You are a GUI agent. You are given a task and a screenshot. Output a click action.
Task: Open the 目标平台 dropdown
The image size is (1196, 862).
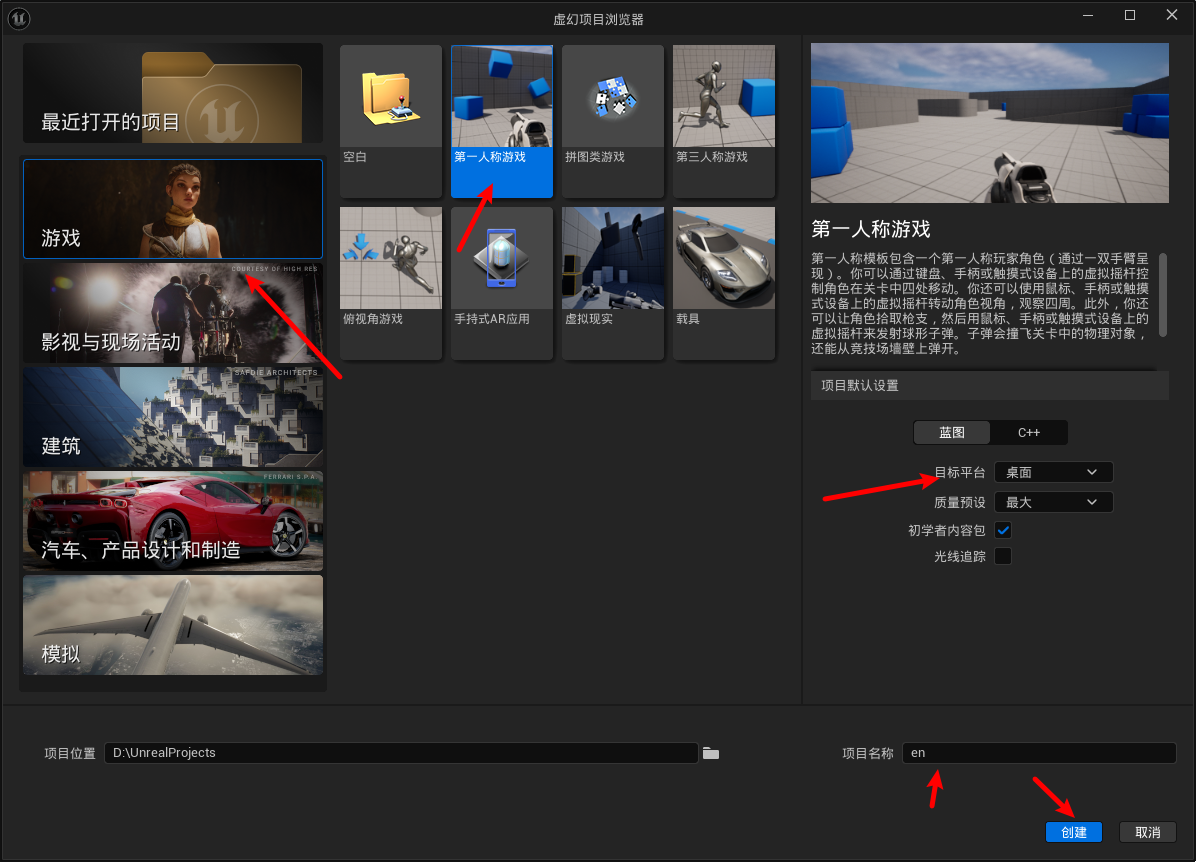(x=1053, y=472)
